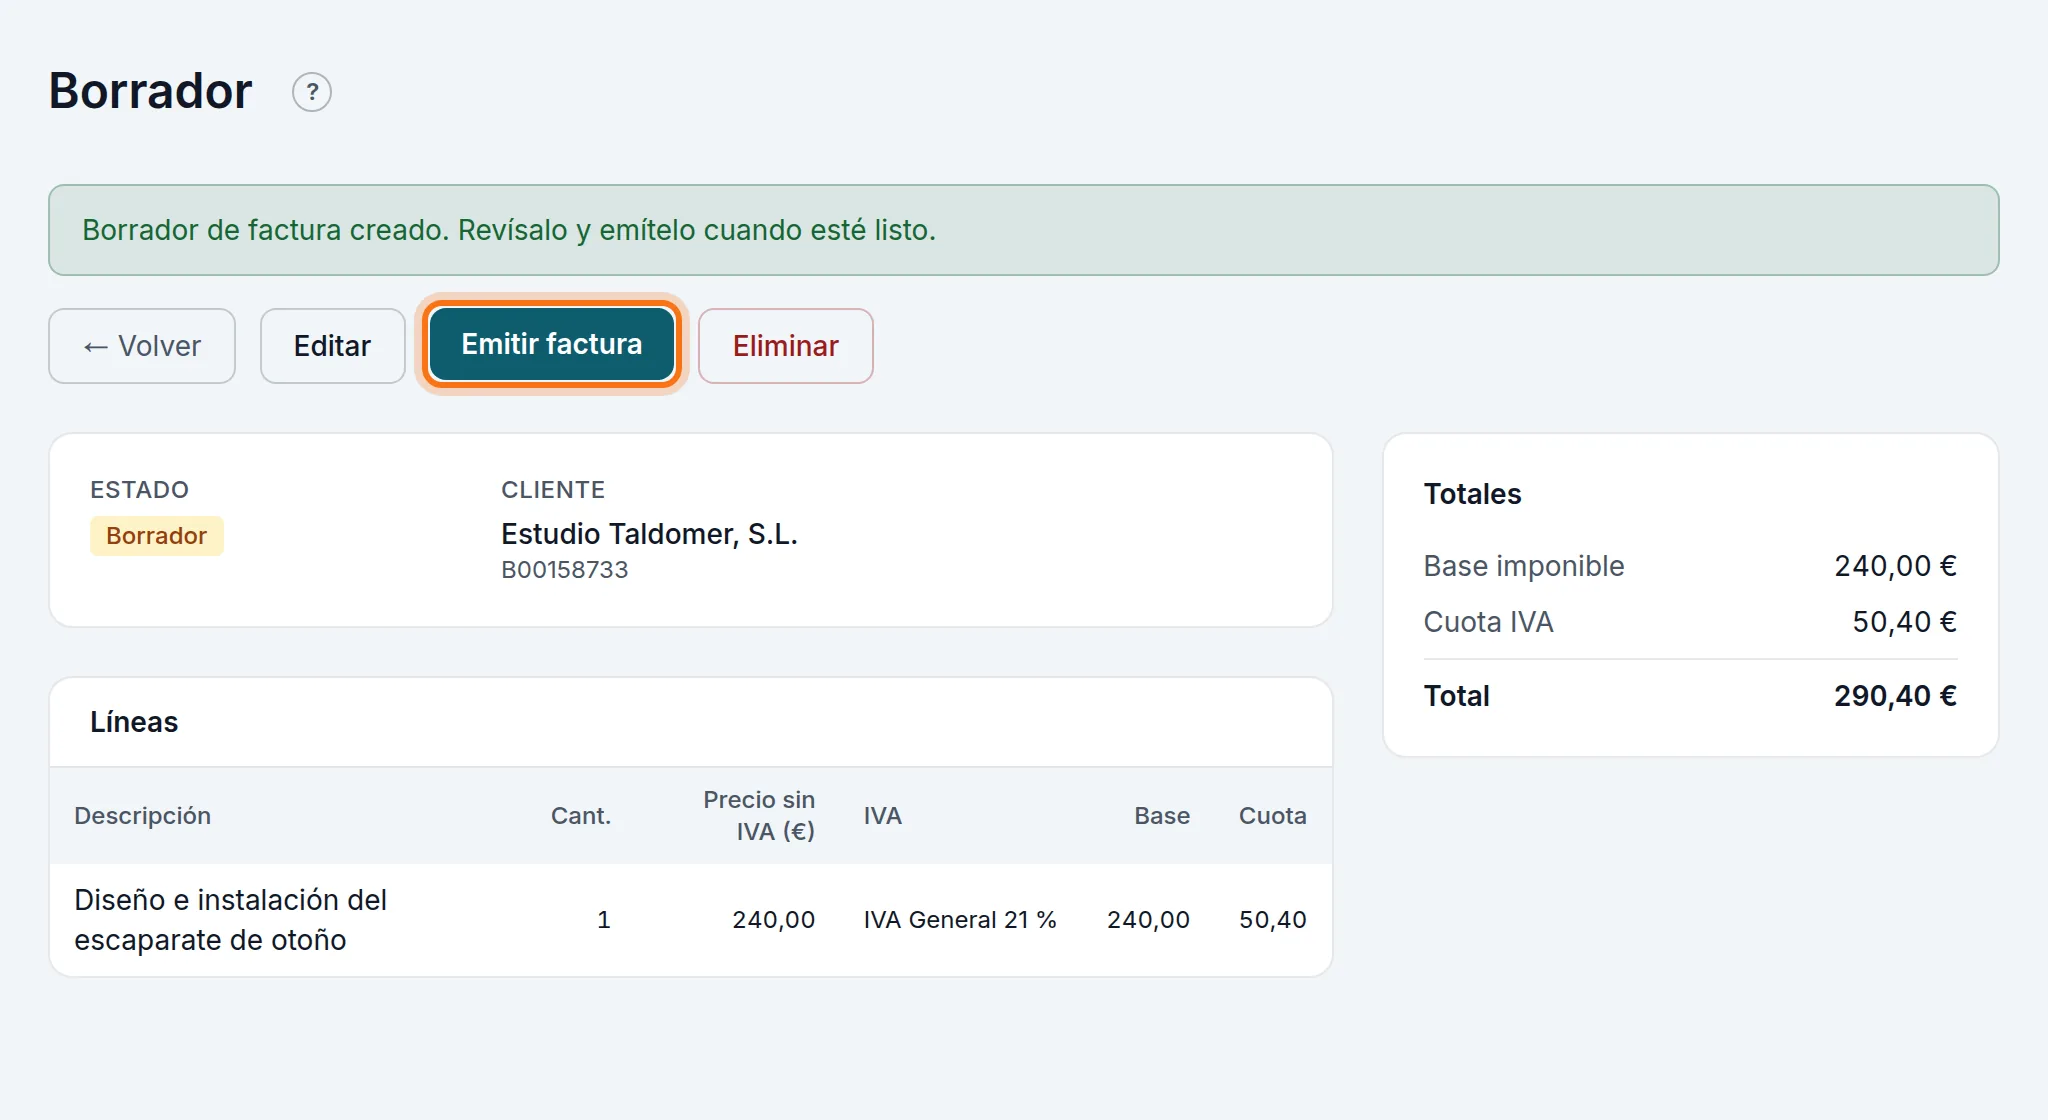Image resolution: width=2048 pixels, height=1120 pixels.
Task: Open the help question-mark icon beside Borrador
Action: pyautogui.click(x=312, y=92)
